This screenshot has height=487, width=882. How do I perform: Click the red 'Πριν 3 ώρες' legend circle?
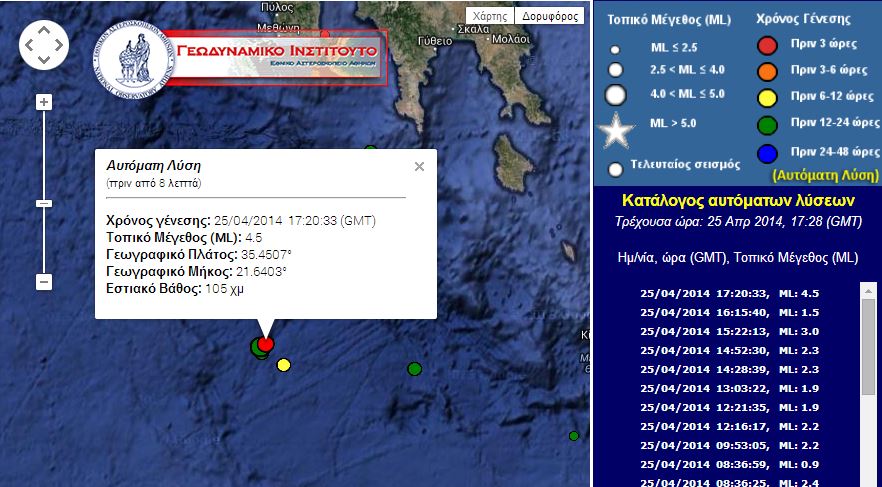tap(768, 45)
